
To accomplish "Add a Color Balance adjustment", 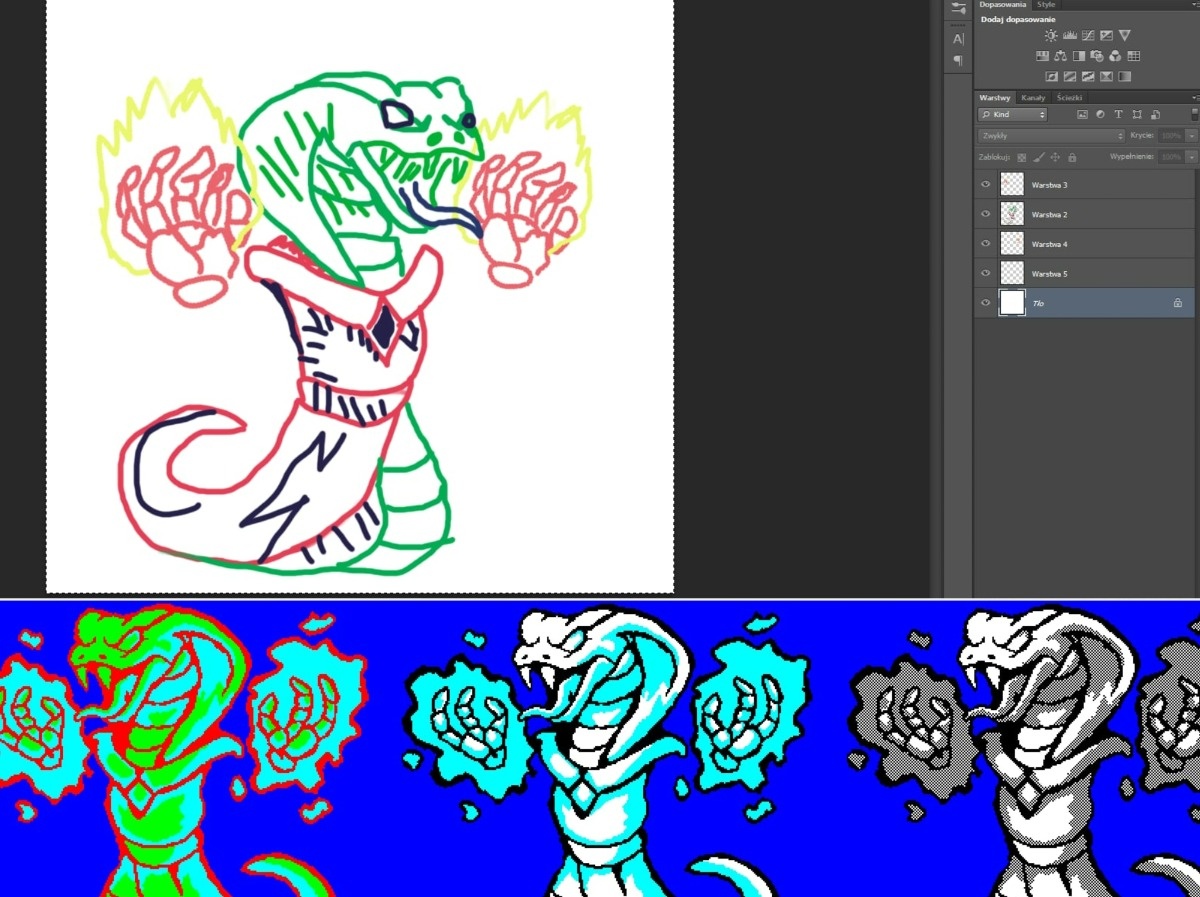I will click(1060, 56).
